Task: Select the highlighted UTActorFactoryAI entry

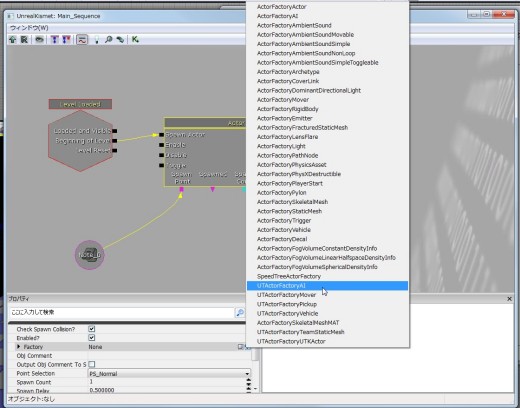Action: pyautogui.click(x=327, y=286)
